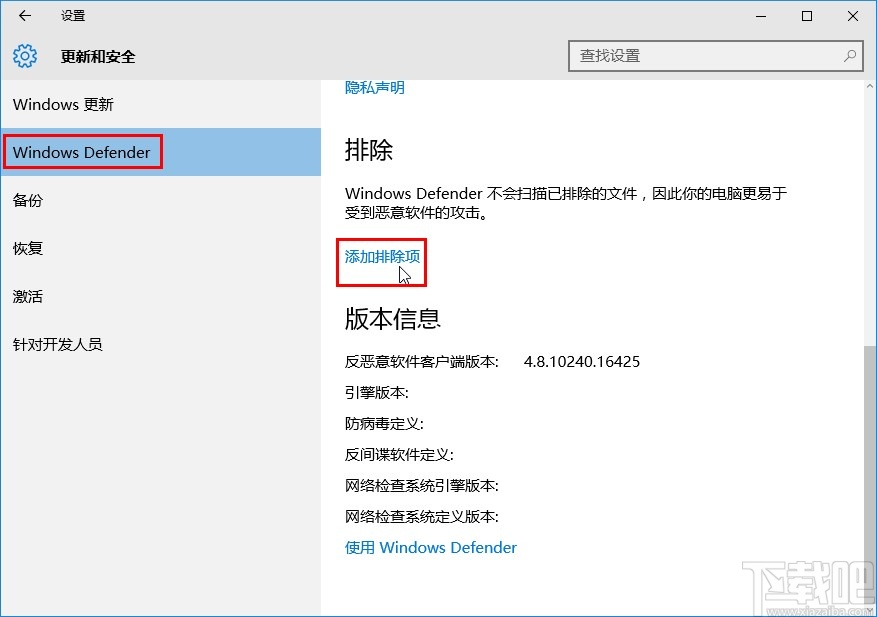Viewport: 877px width, 617px height.
Task: Click inside the 查找设置 search field
Action: pos(700,56)
